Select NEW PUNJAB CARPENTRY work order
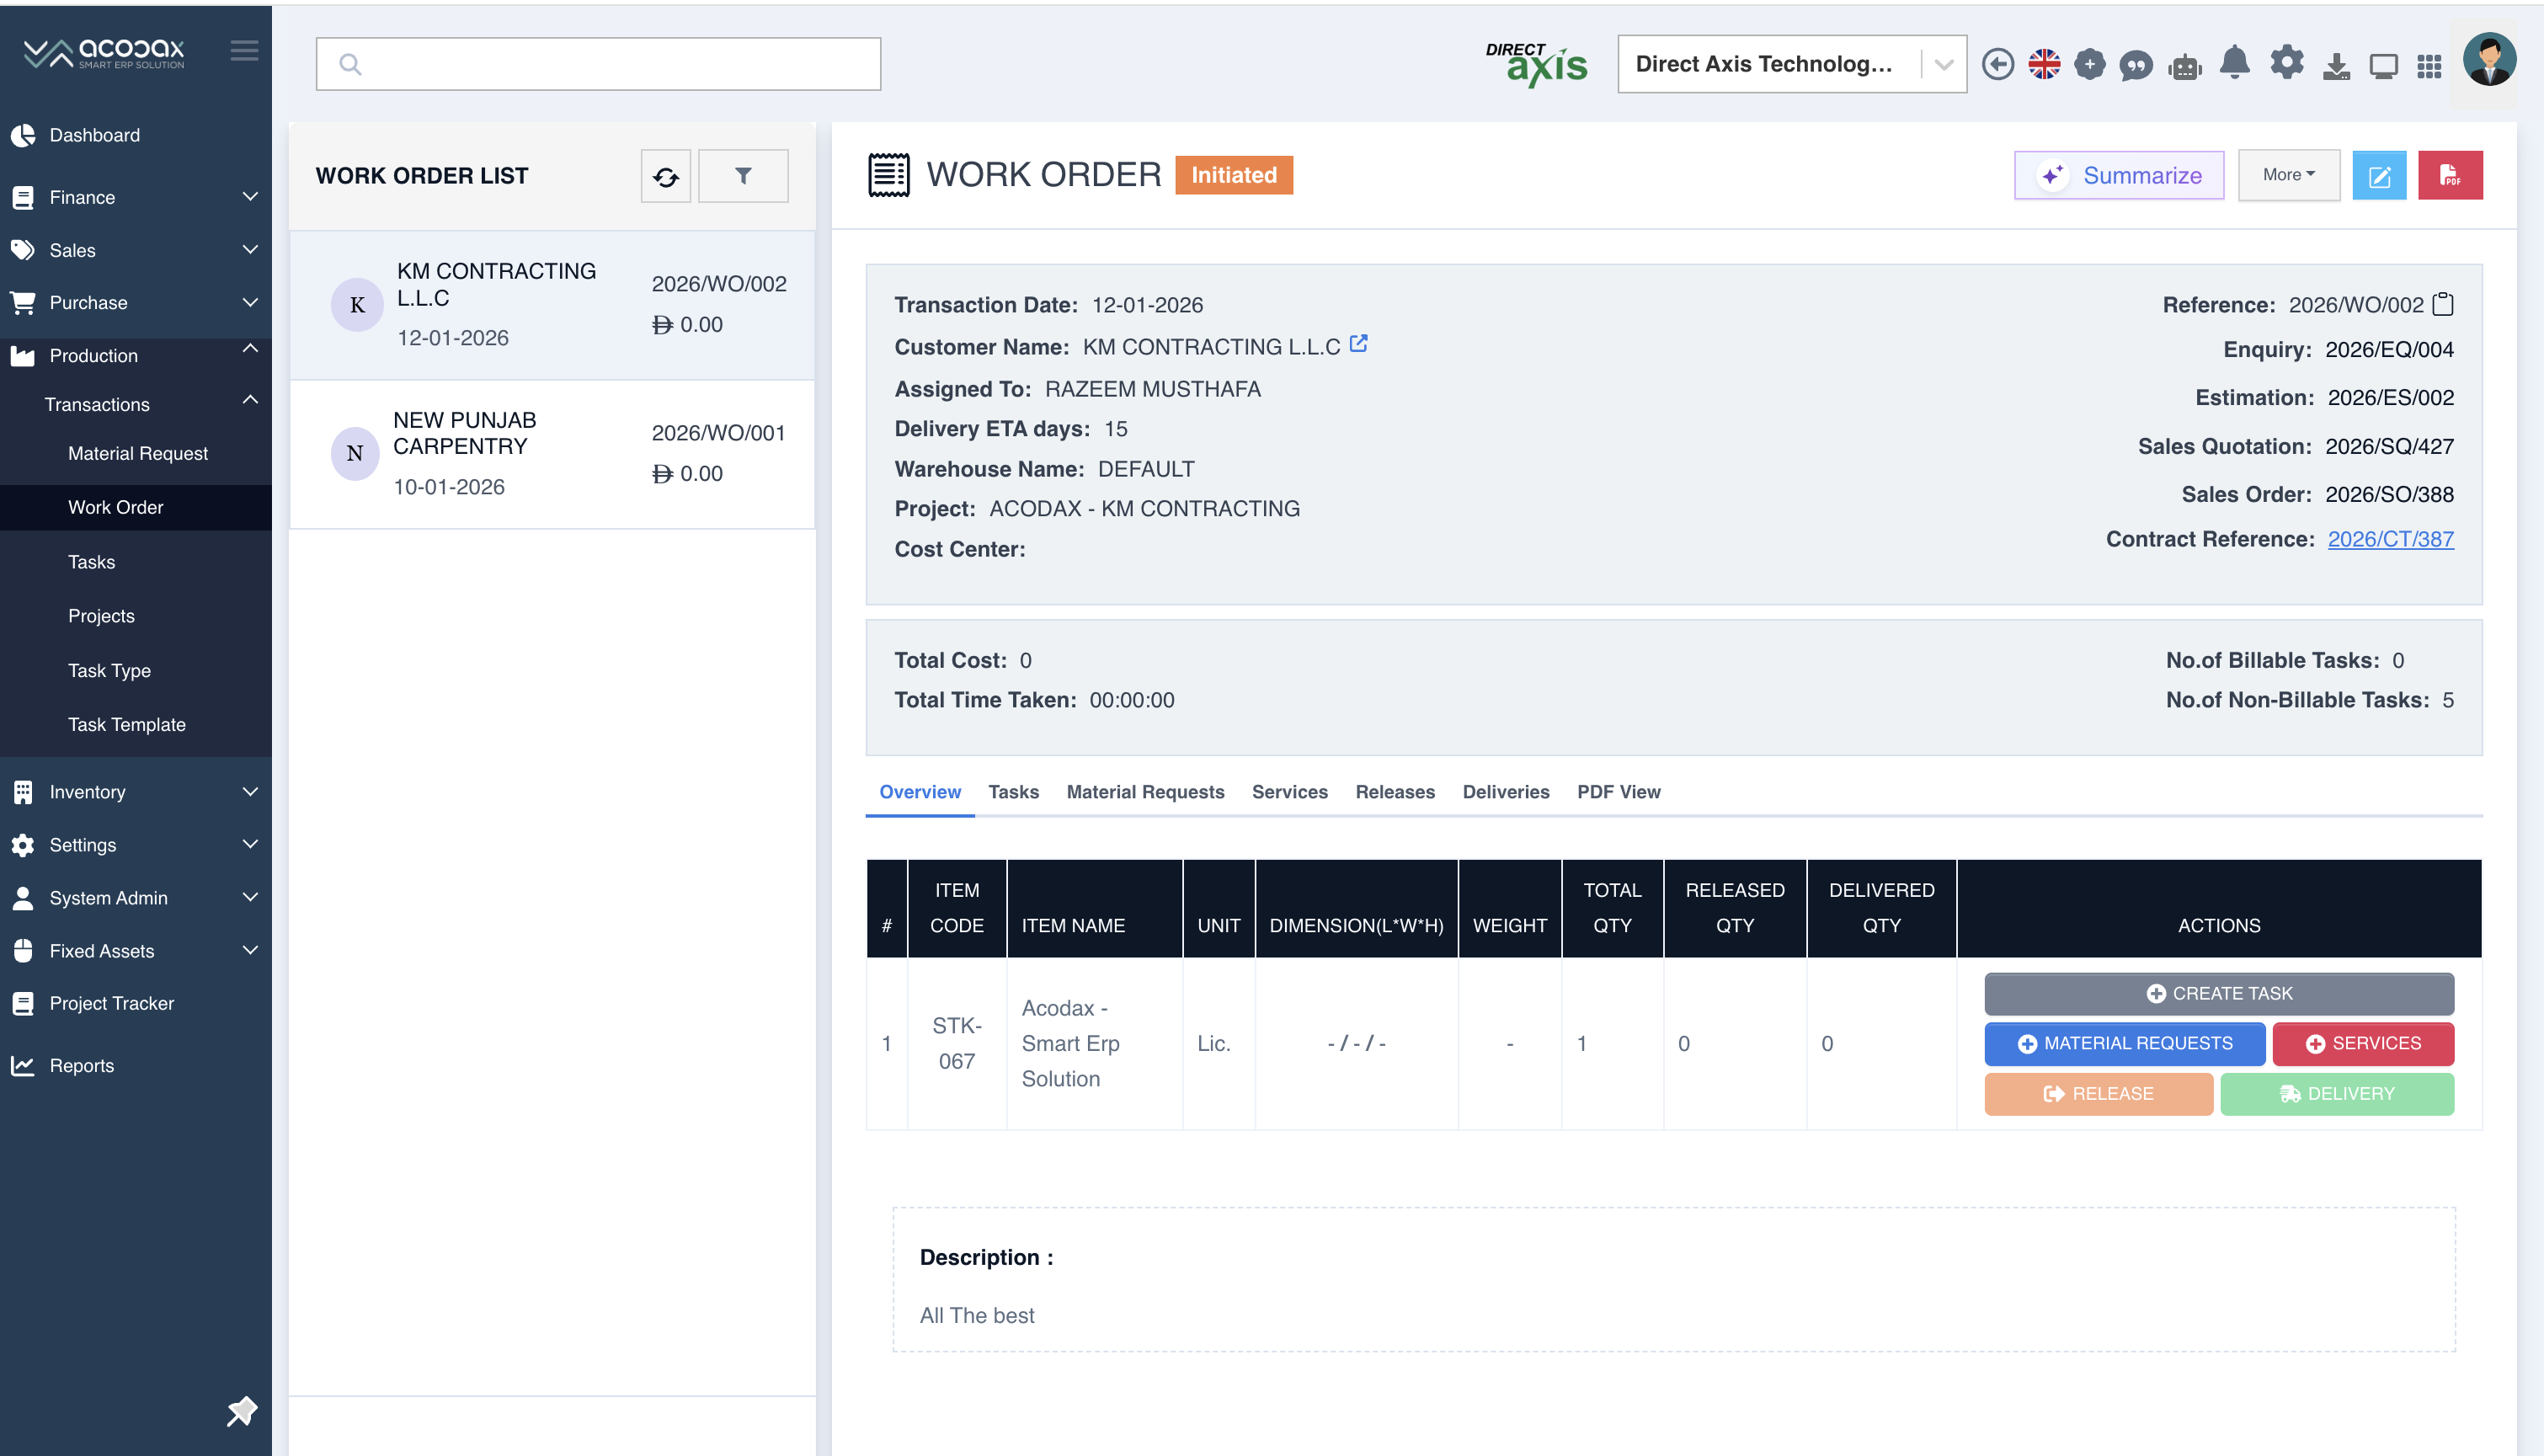2544x1456 pixels. click(x=552, y=454)
